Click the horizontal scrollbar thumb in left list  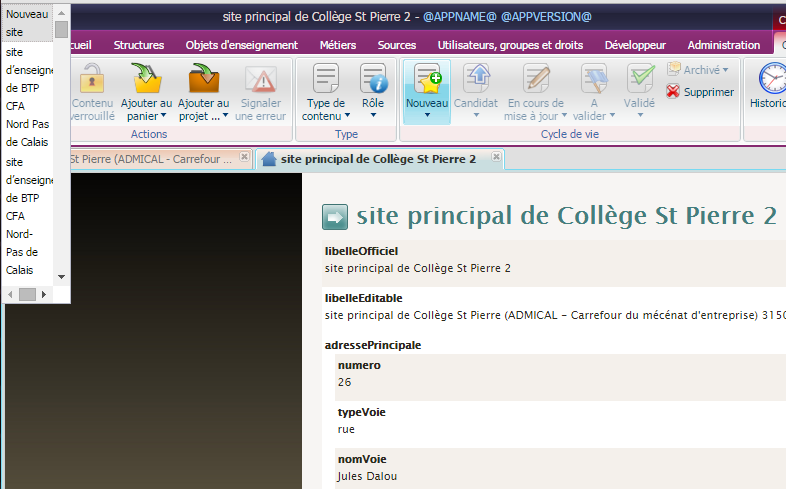tap(27, 294)
